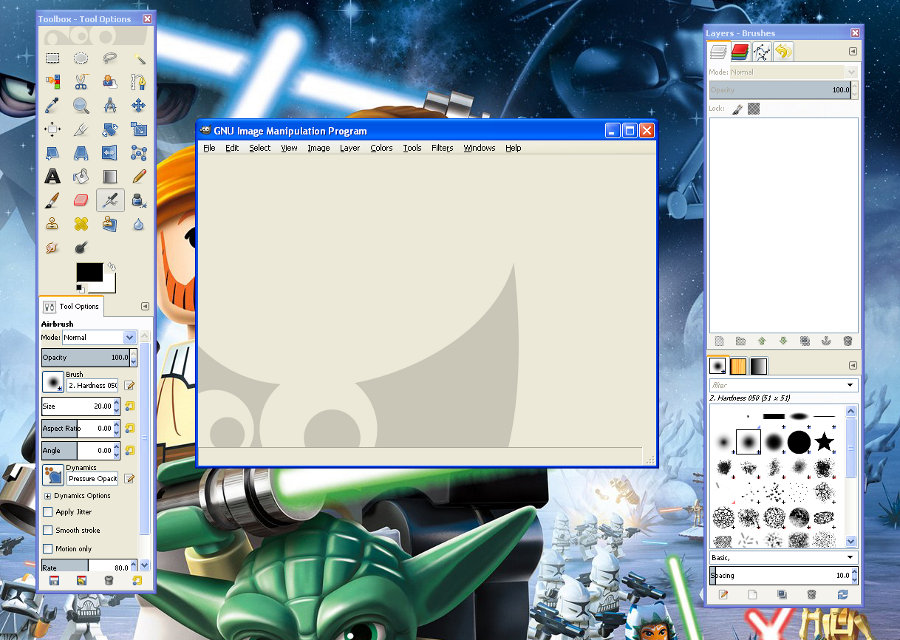Select the Rectangle Select tool
This screenshot has width=900, height=640.
(x=53, y=58)
